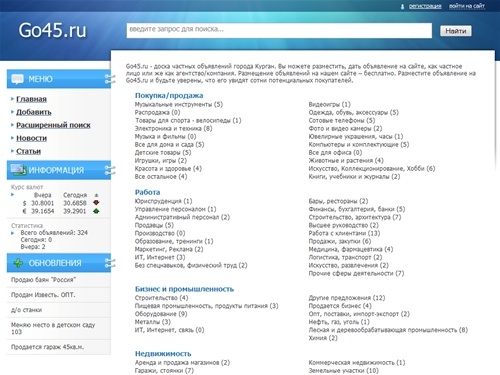Open Нефть, газ, уголь (1) category
500x375 pixels.
339,322
